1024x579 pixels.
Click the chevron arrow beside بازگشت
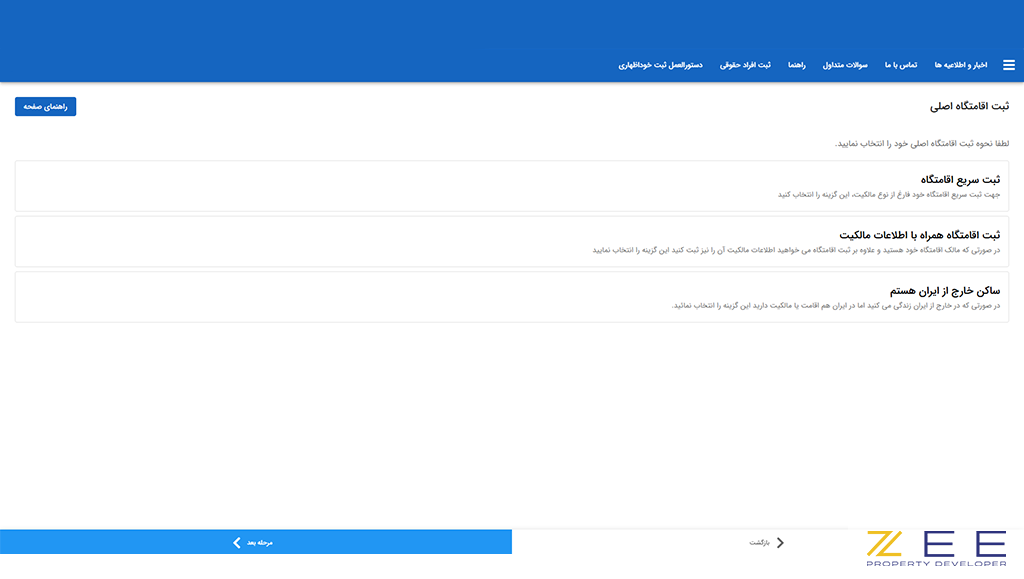click(x=781, y=542)
